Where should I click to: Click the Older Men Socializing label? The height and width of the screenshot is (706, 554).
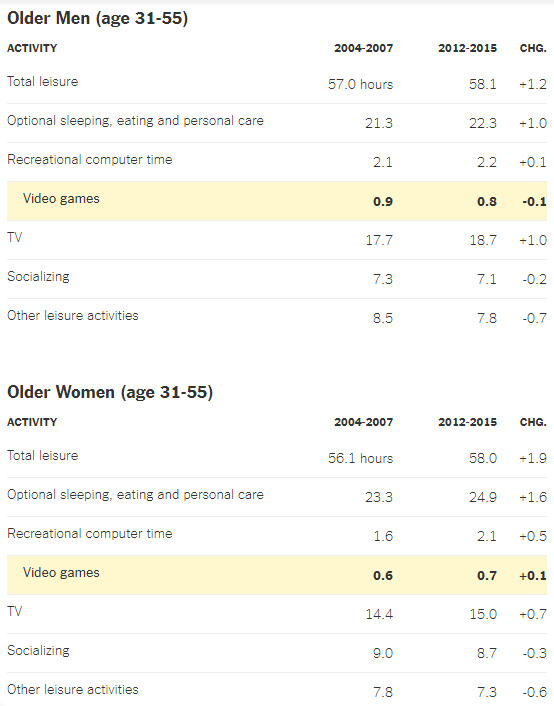click(x=38, y=276)
